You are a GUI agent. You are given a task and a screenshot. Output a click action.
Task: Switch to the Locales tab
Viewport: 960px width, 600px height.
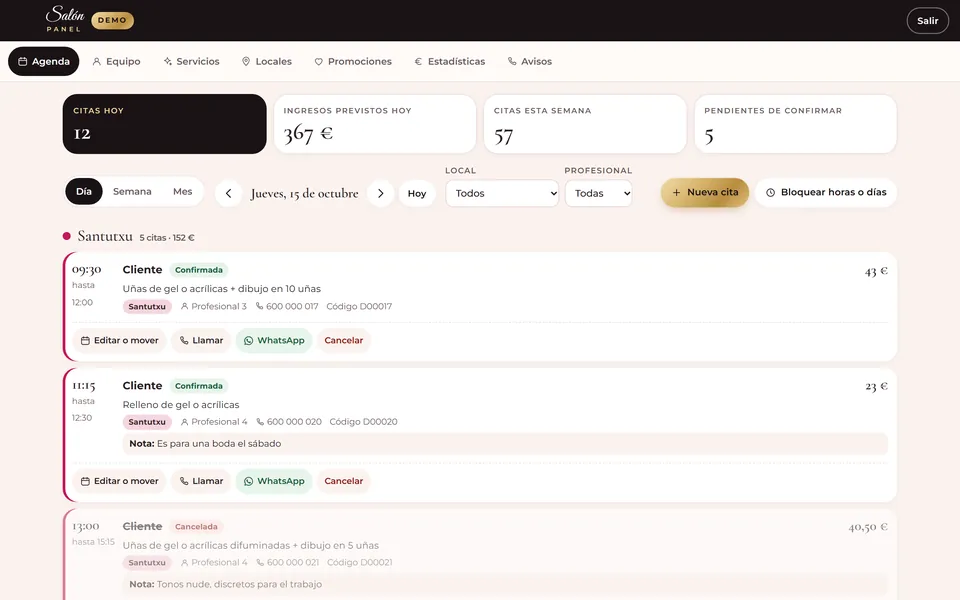[267, 61]
